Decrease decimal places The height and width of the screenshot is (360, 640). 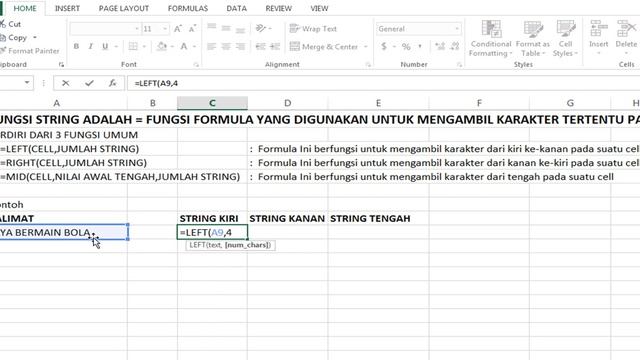tap(455, 47)
